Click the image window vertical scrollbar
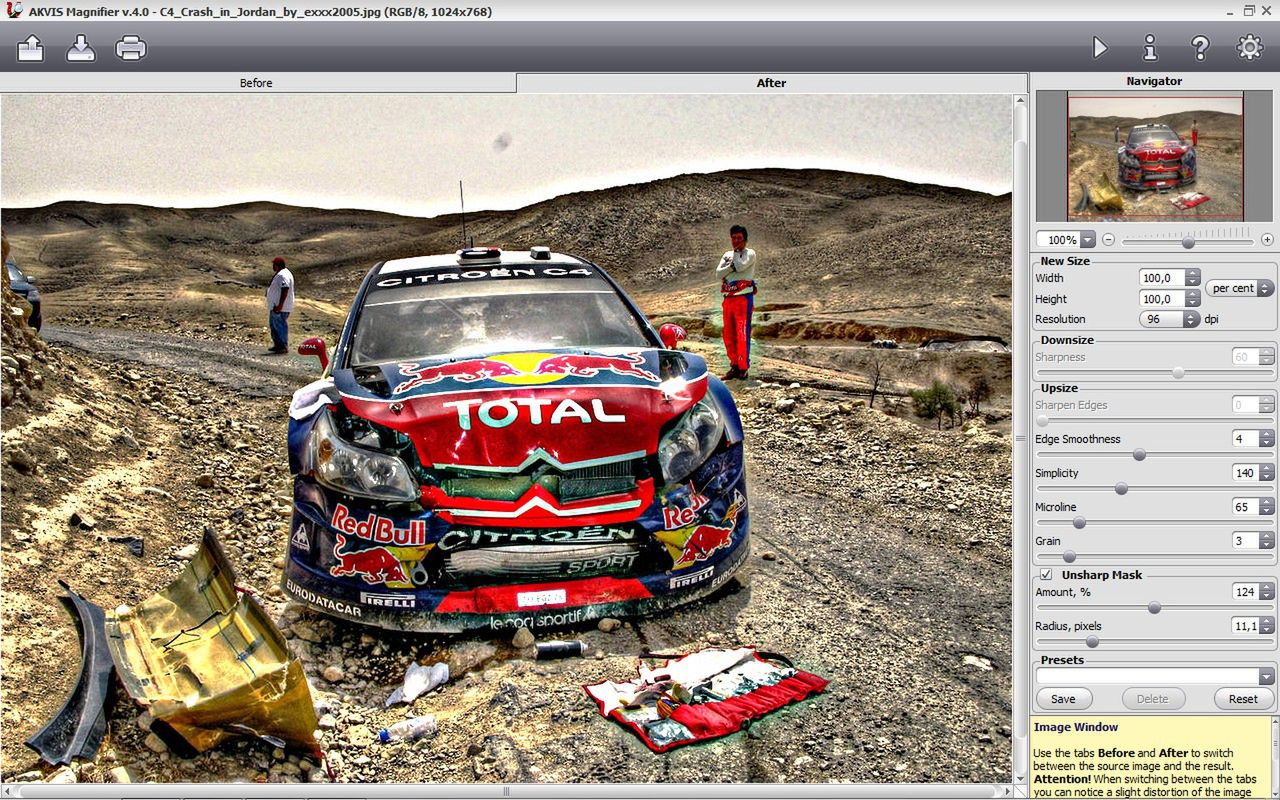The image size is (1280, 800). tap(1021, 440)
